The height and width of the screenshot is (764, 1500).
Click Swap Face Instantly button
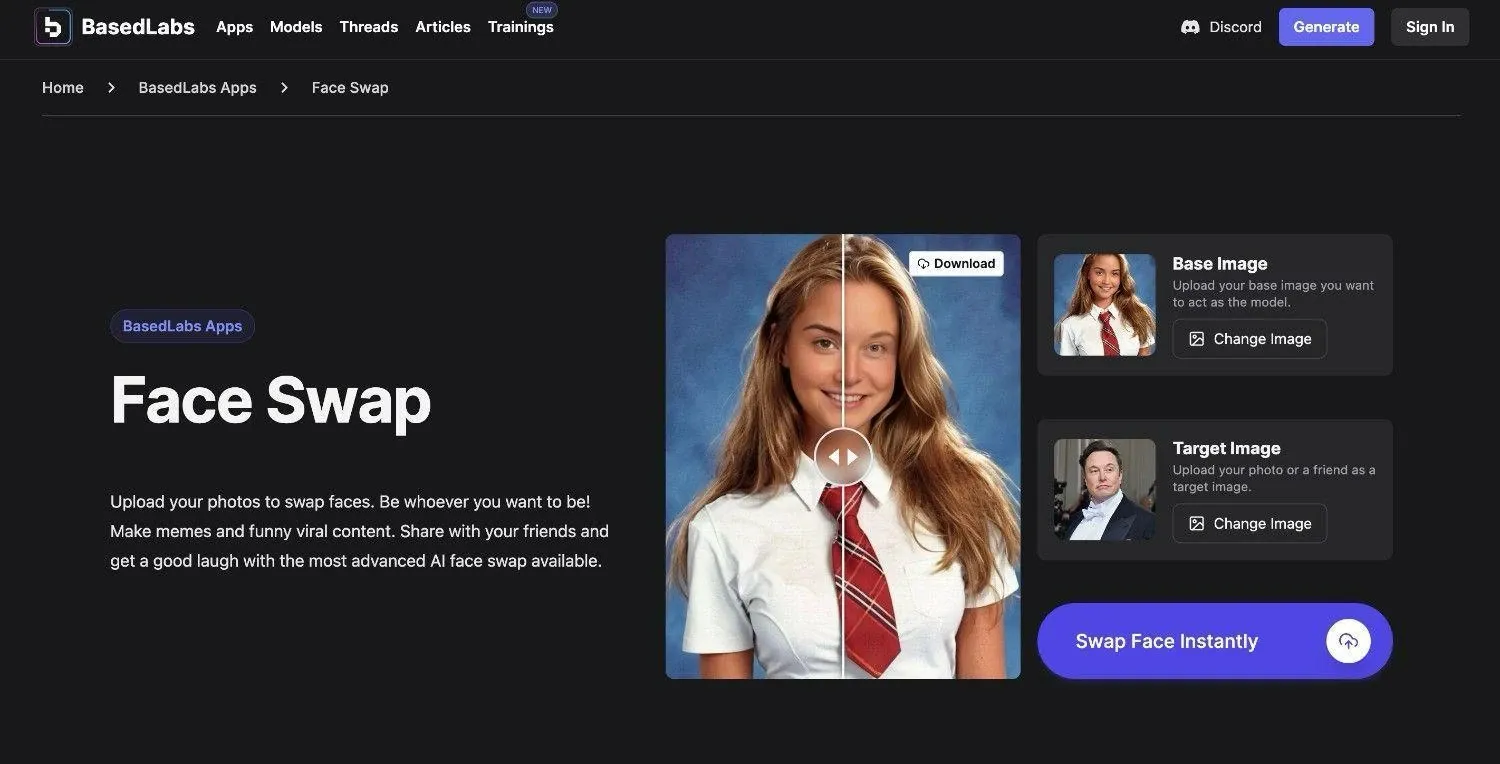1214,641
